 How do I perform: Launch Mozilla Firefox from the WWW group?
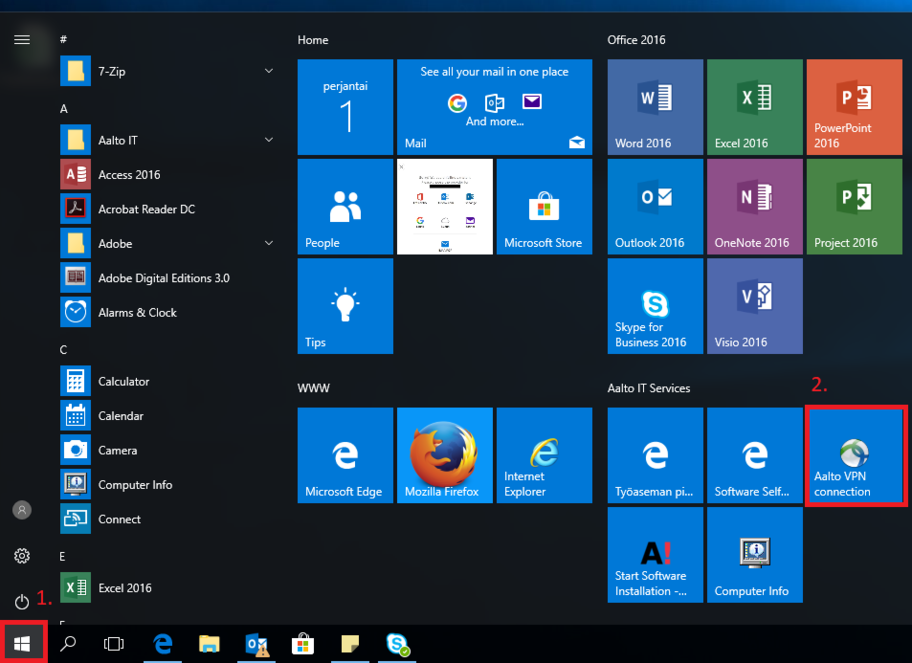coord(444,455)
